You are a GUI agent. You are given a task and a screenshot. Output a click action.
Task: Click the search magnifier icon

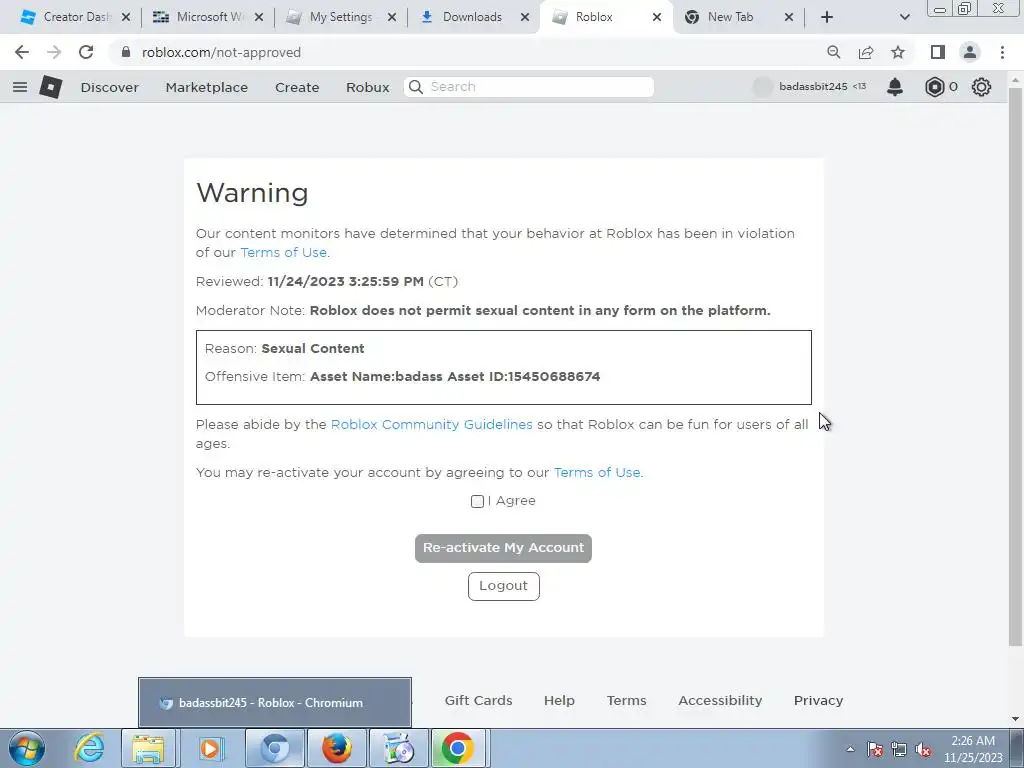(415, 87)
